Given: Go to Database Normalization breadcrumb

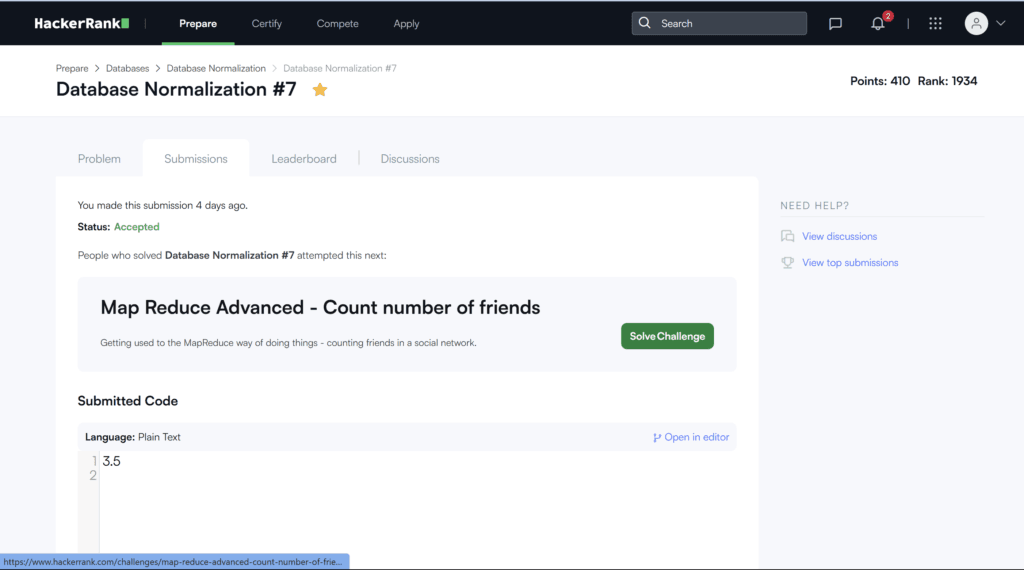Looking at the screenshot, I should tap(216, 69).
